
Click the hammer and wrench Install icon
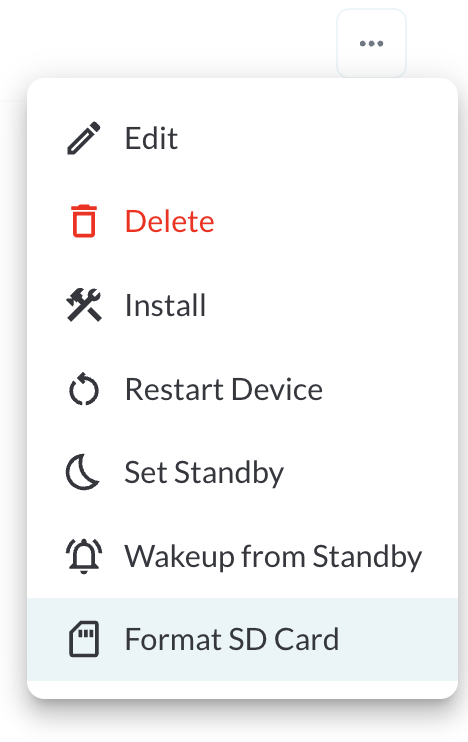point(84,305)
